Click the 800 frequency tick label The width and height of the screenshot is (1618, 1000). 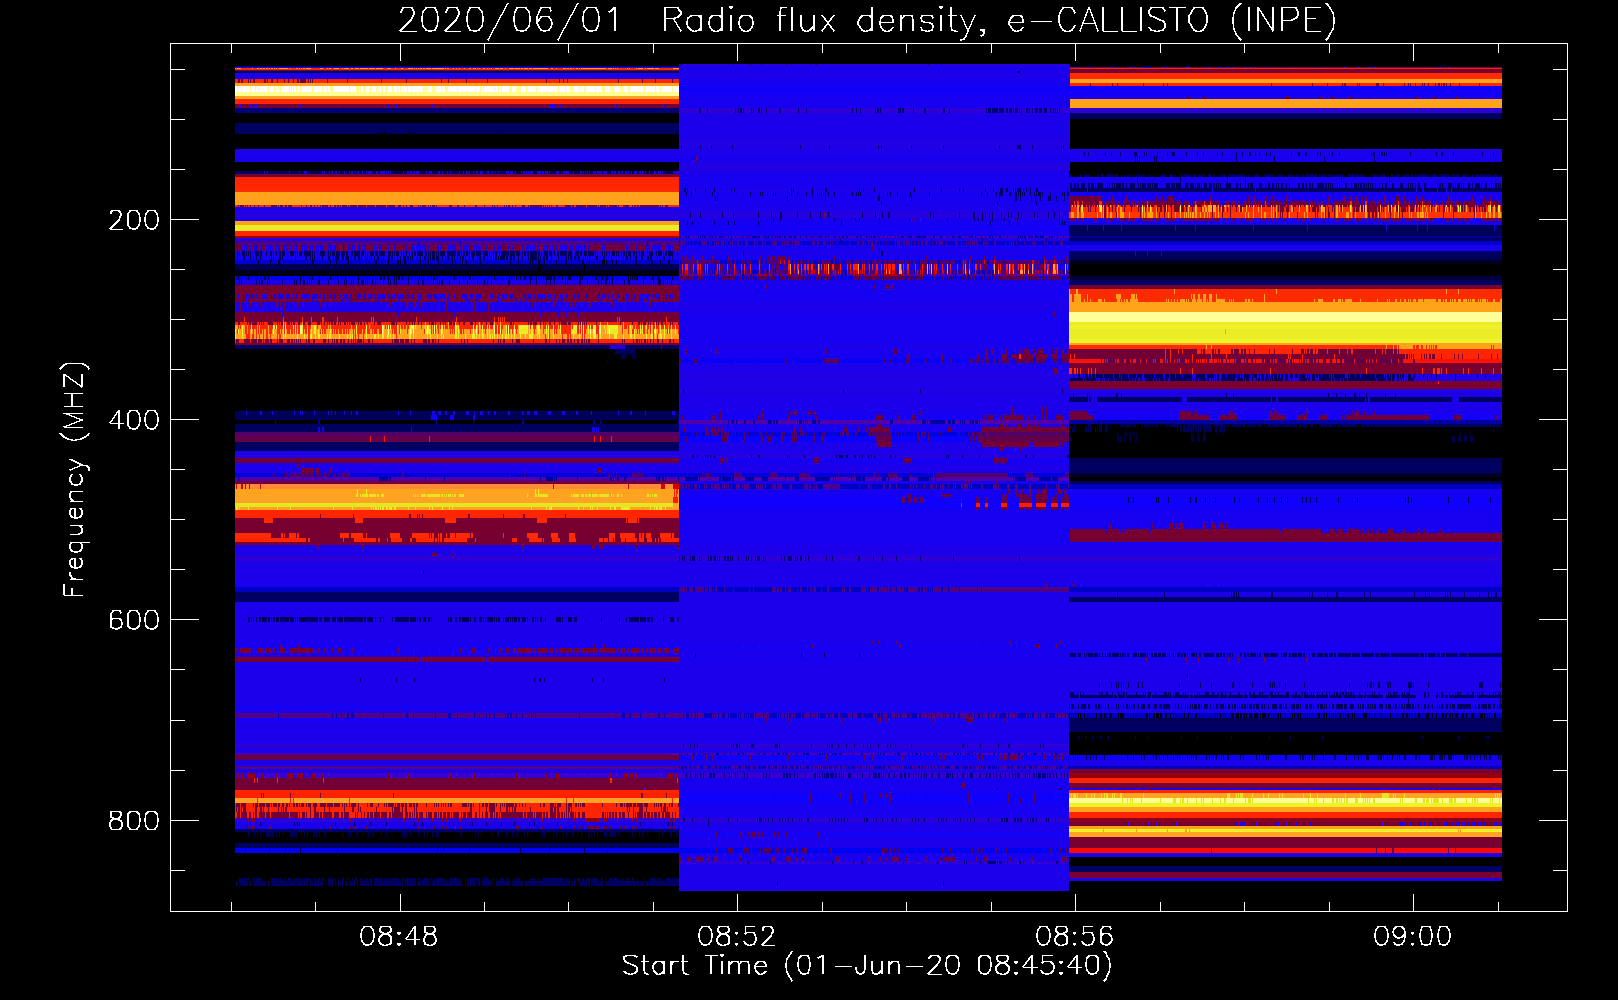coord(134,821)
